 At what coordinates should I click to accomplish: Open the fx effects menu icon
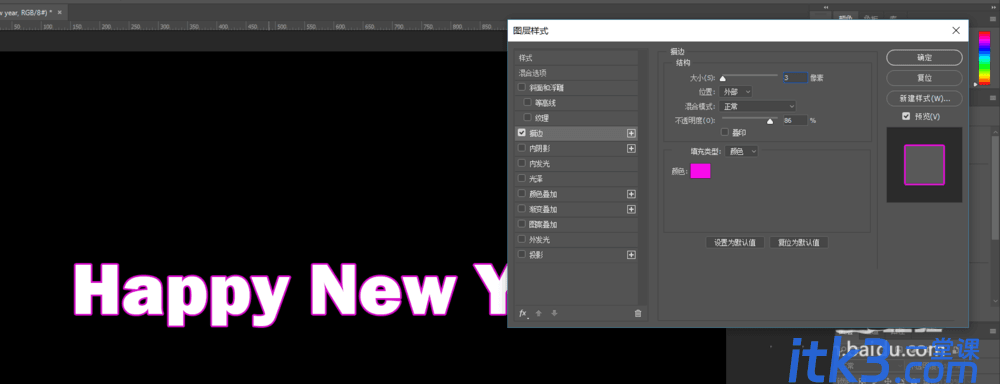tap(524, 313)
